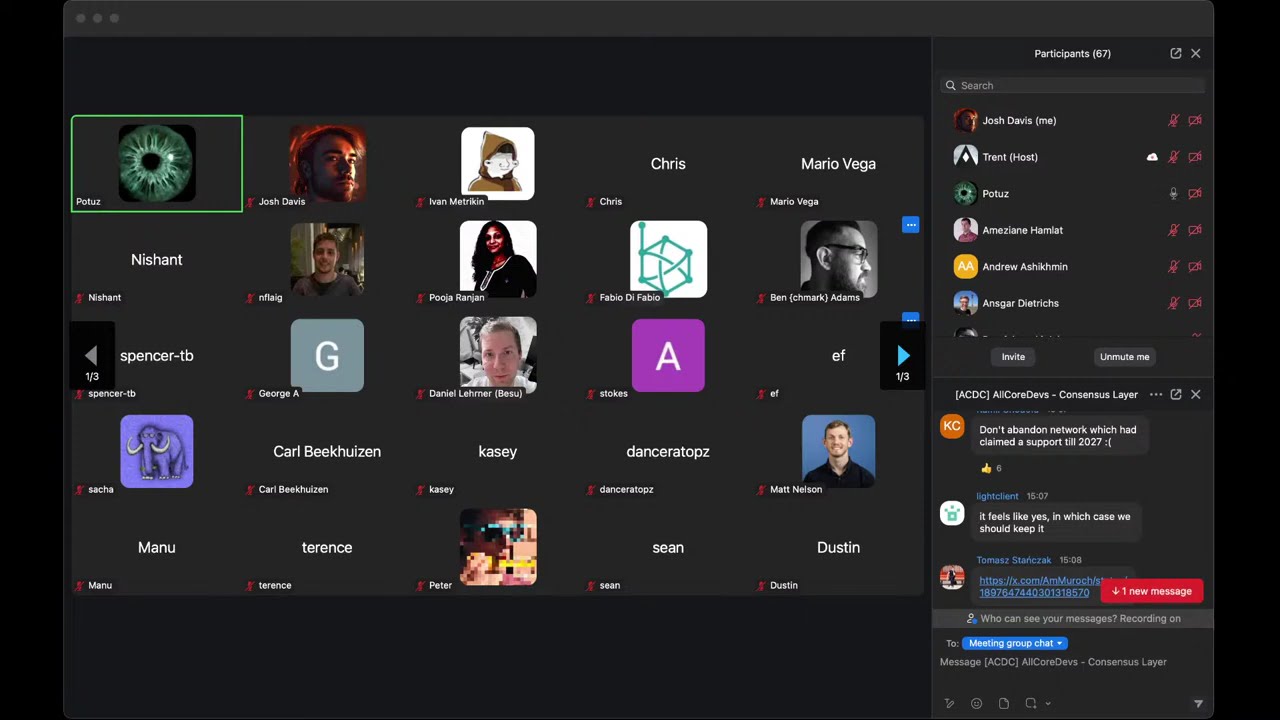Click the cloud recording icon beside Trent (Host)

(x=1152, y=157)
